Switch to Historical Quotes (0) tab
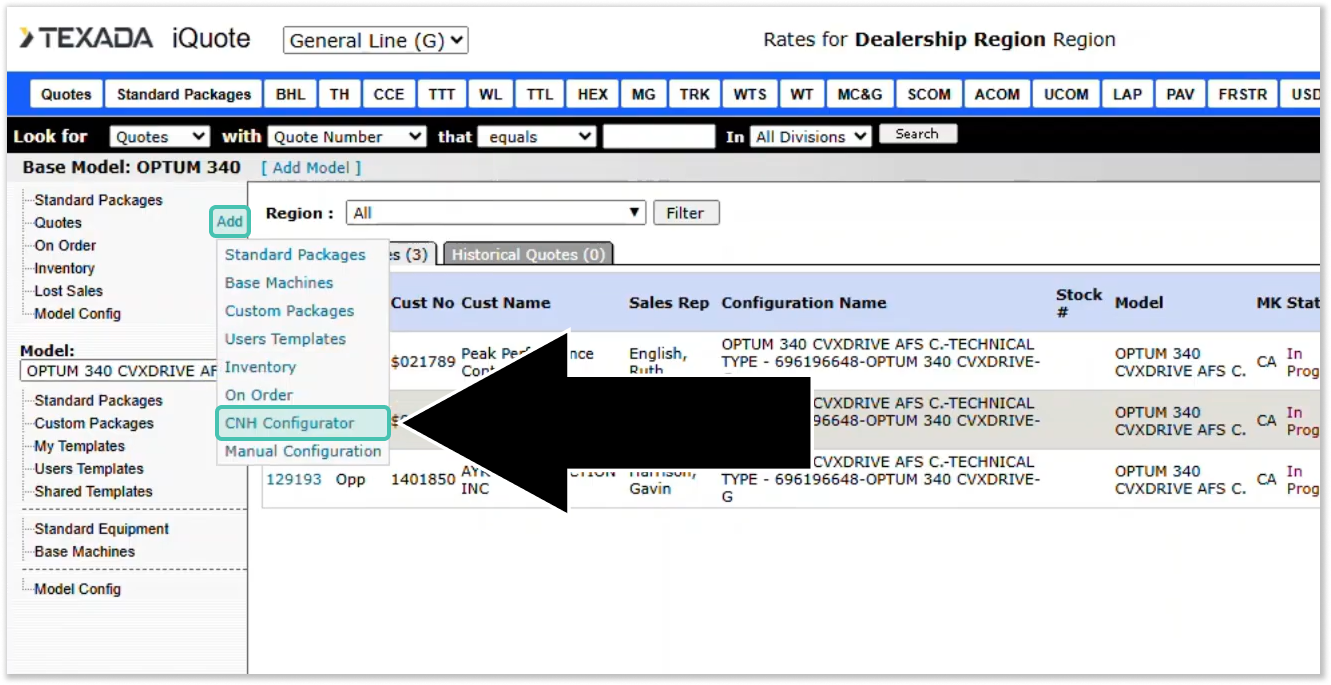Viewport: 1331px width, 685px height. click(528, 254)
